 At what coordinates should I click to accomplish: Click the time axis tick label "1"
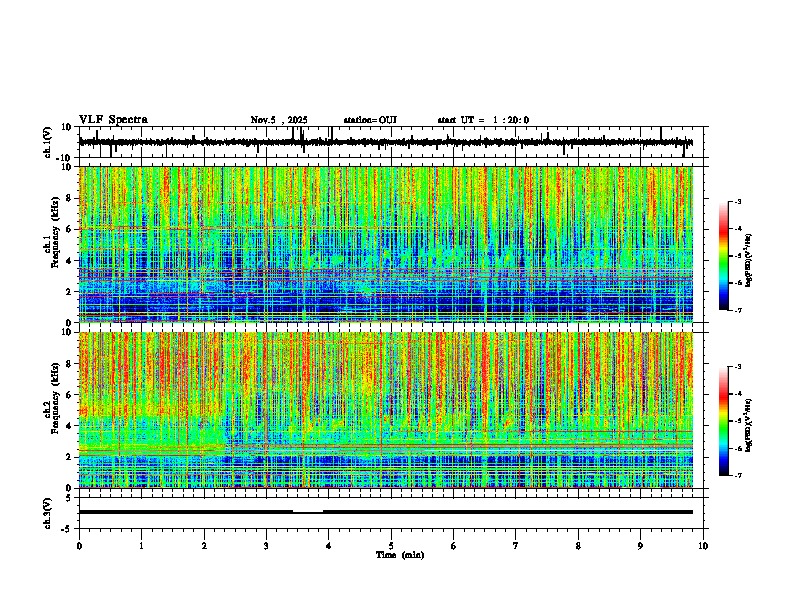click(141, 546)
